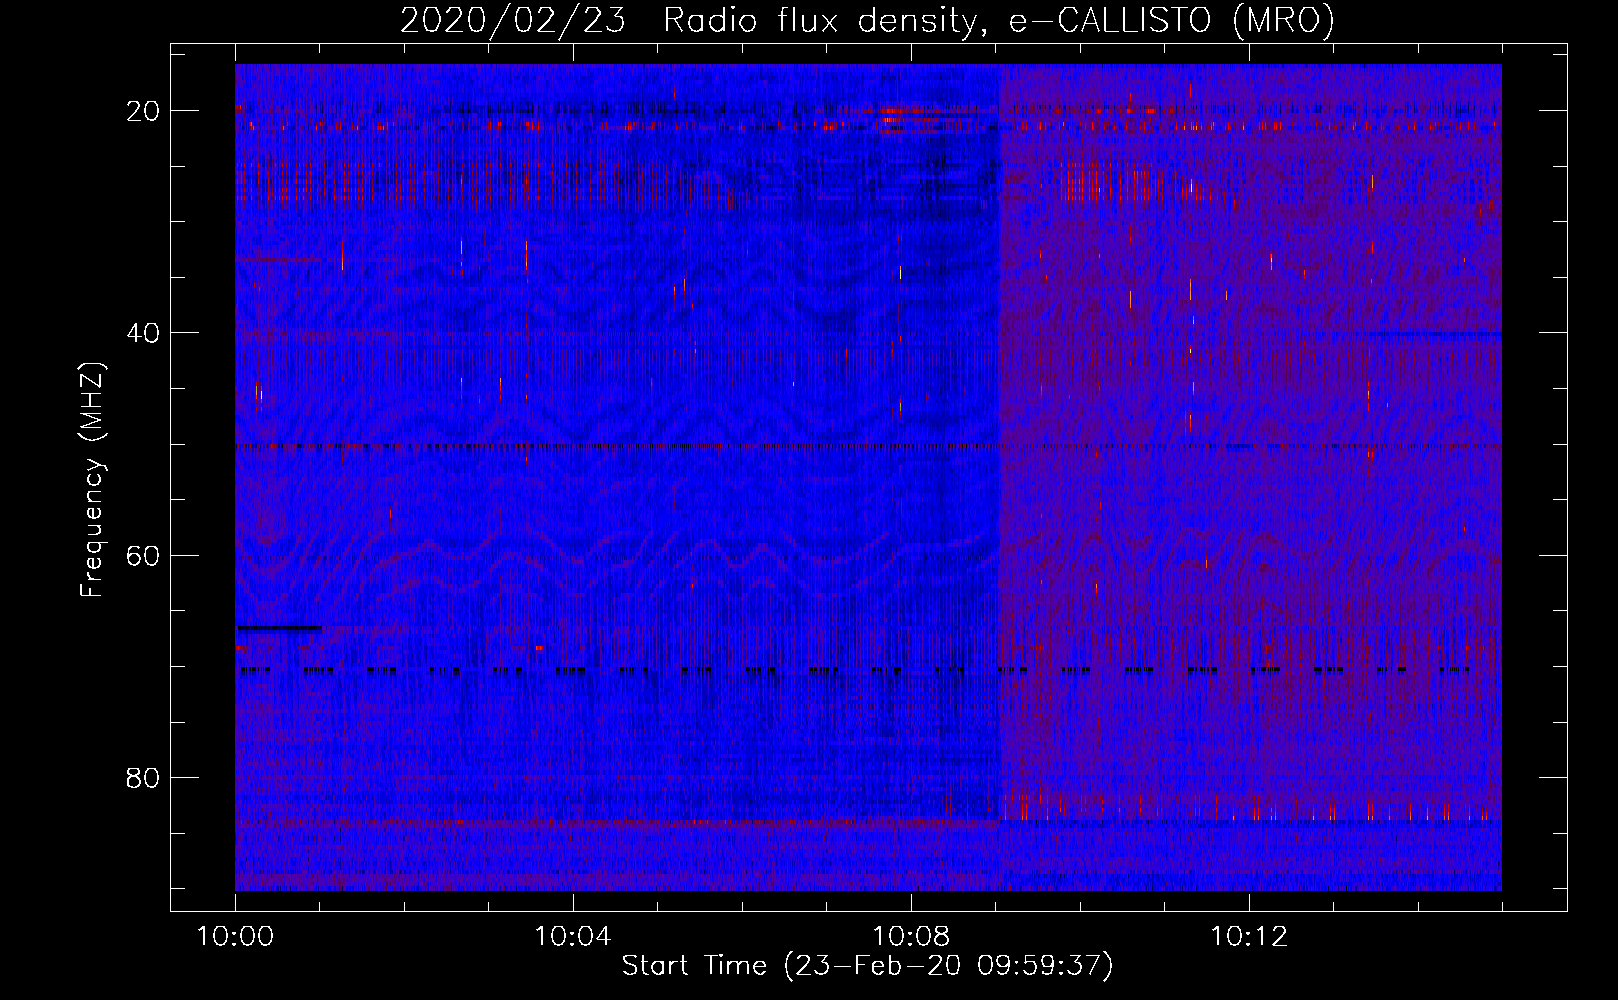Click the black bar near 67 MHz at the spectrogram's left edge
Screen dimensions: 1618x1000
click(x=279, y=628)
